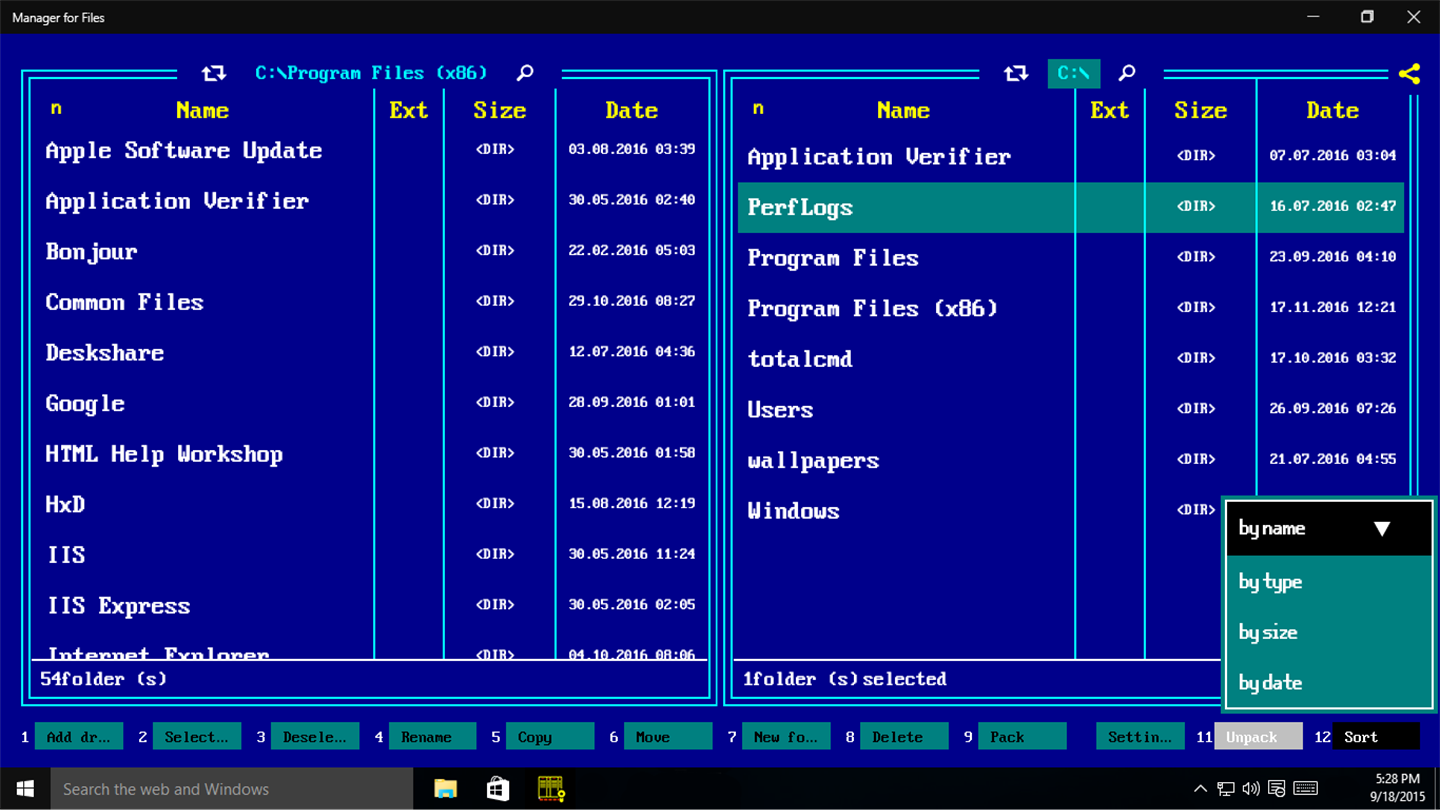Choose 'by date' sort option
Viewport: 1440px width, 810px height.
(x=1329, y=683)
